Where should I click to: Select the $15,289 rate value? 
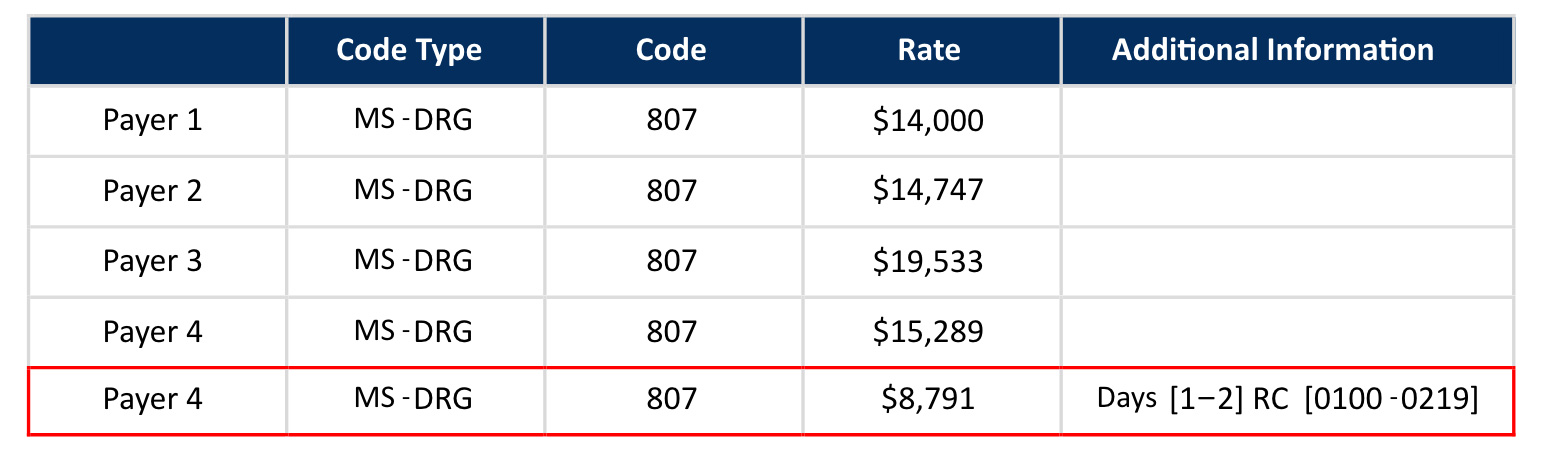point(928,331)
